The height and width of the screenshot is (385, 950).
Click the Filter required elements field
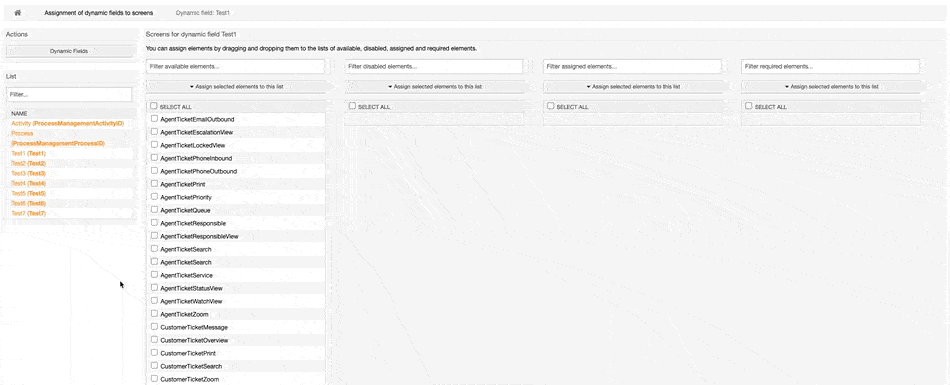[831, 65]
